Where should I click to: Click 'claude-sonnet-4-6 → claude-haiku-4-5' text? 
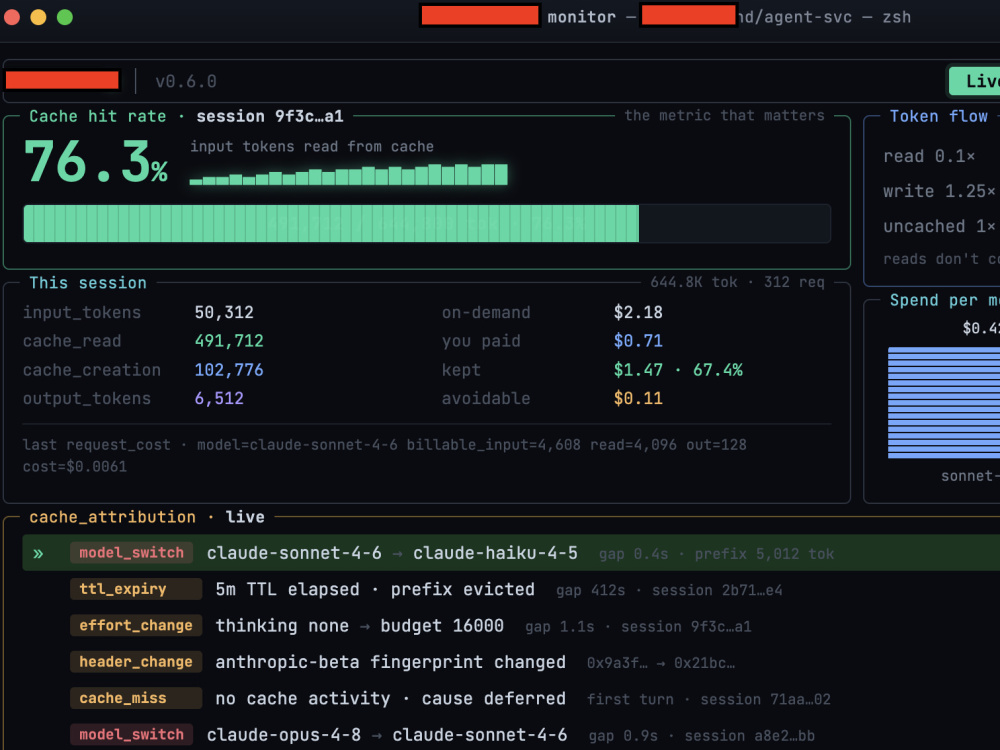click(x=392, y=553)
